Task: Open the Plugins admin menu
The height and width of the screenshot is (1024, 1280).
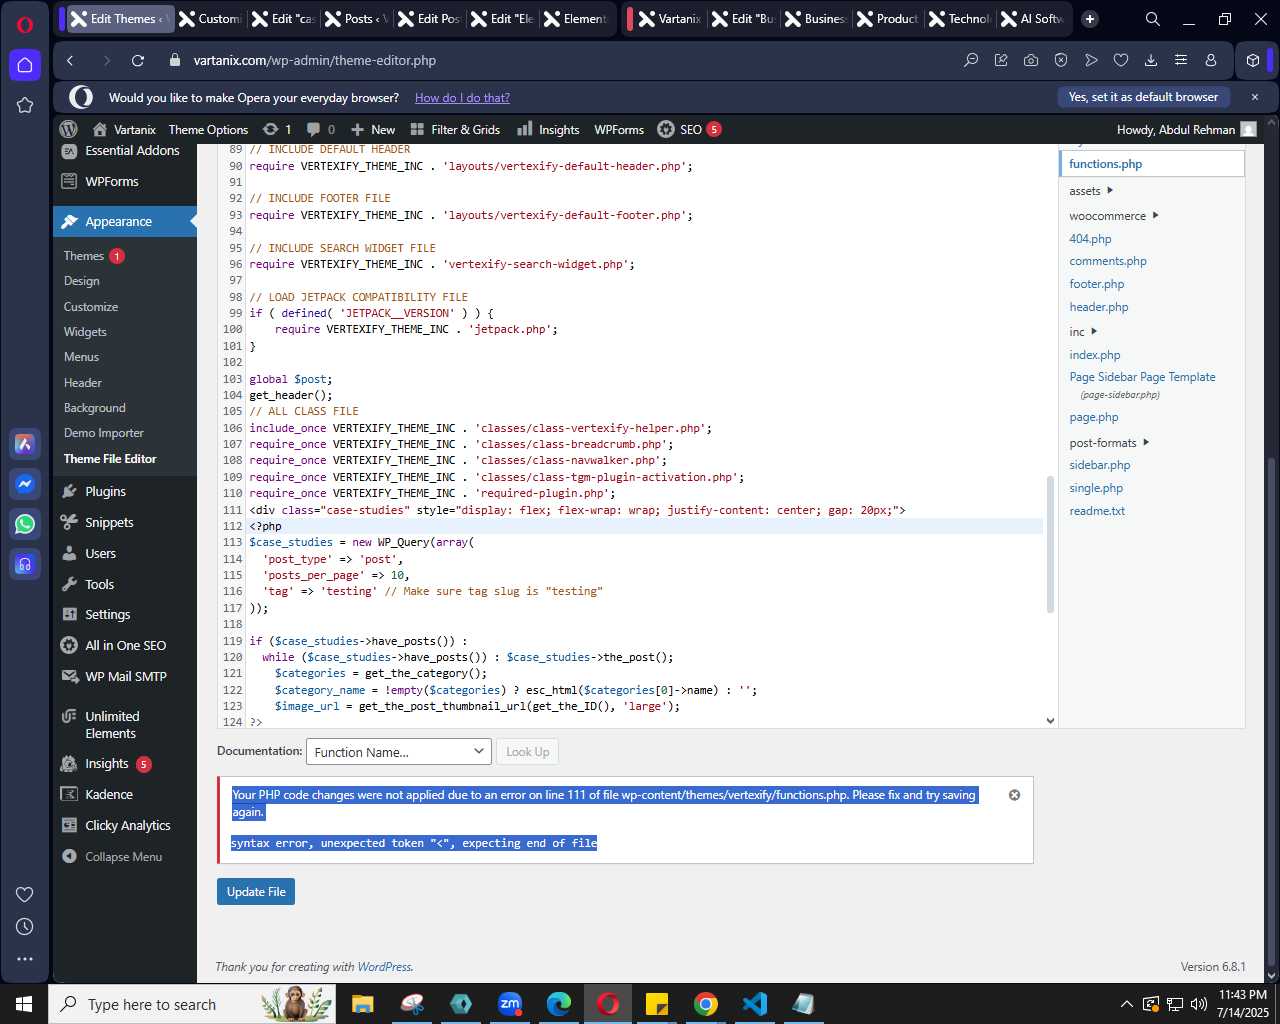Action: [105, 492]
